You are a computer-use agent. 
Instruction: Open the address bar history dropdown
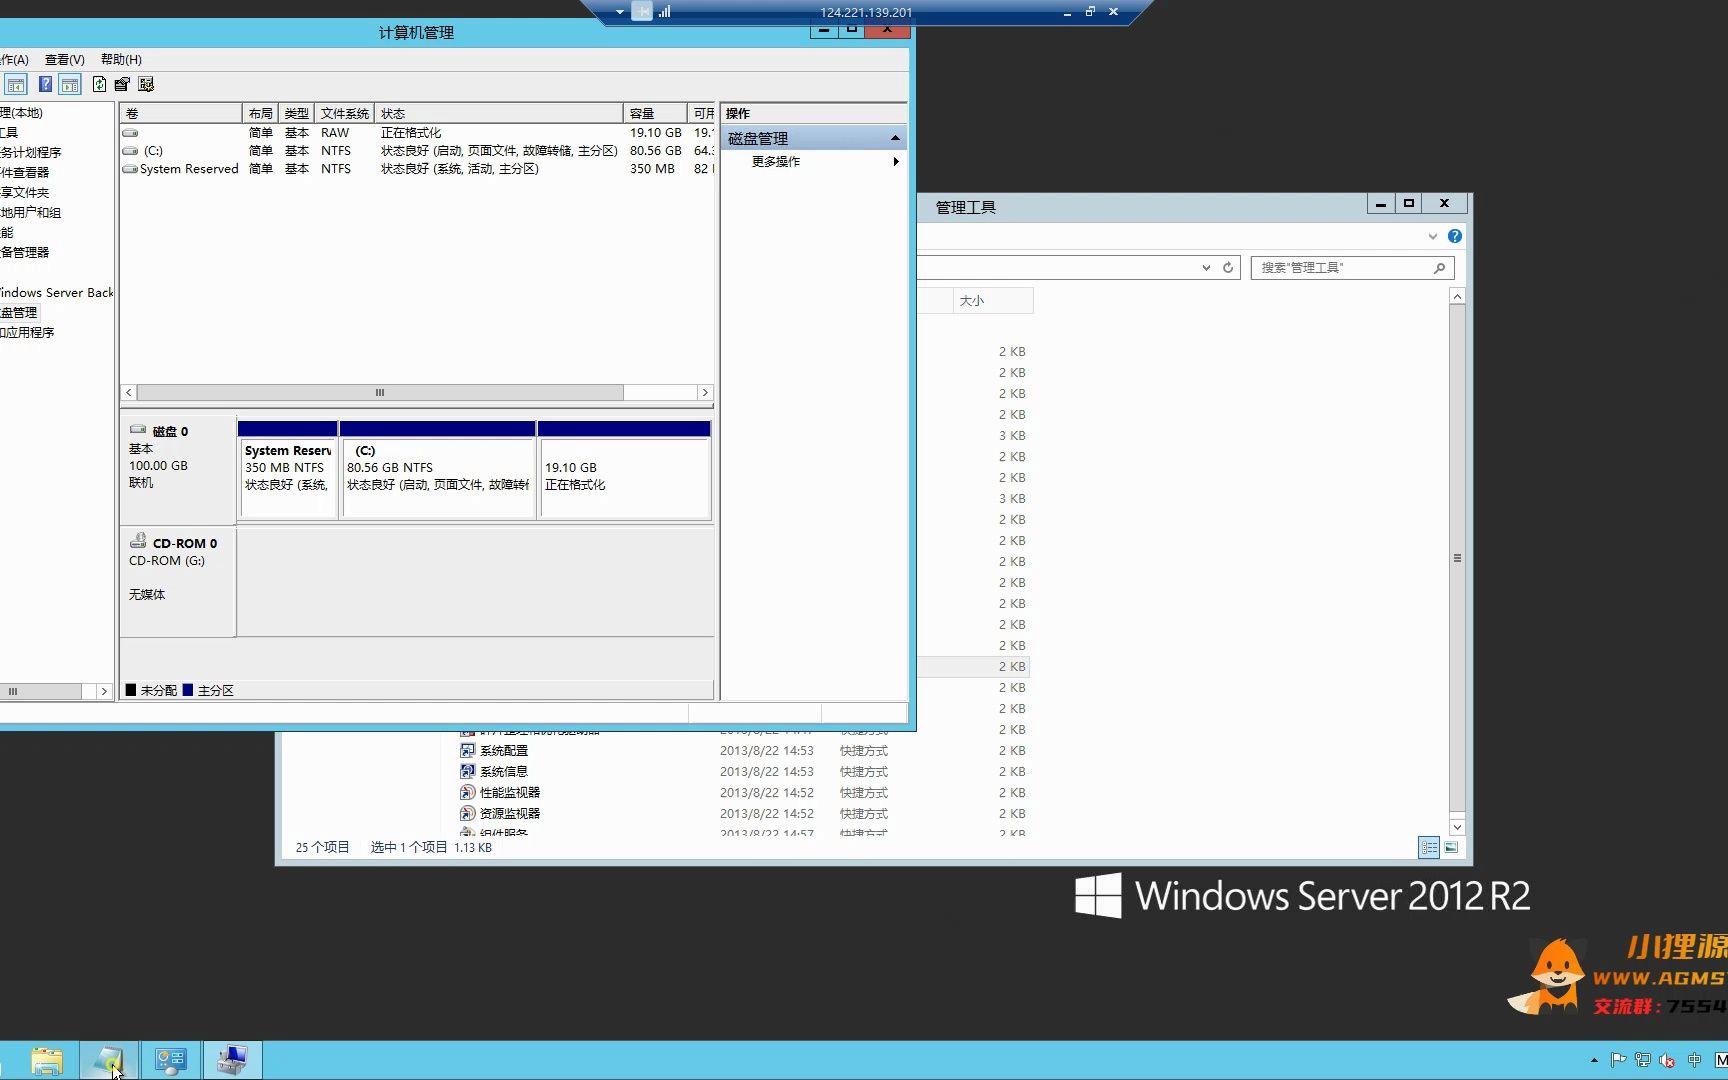1206,268
